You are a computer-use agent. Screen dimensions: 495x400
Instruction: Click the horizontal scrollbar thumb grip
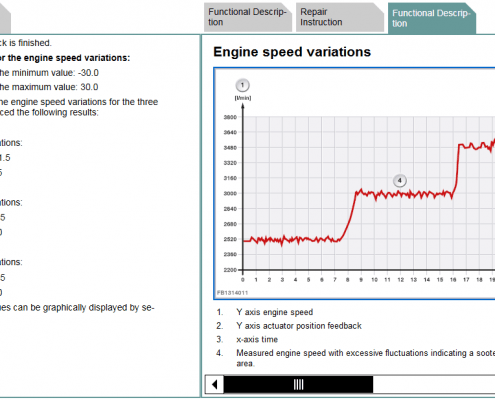[x=298, y=384]
